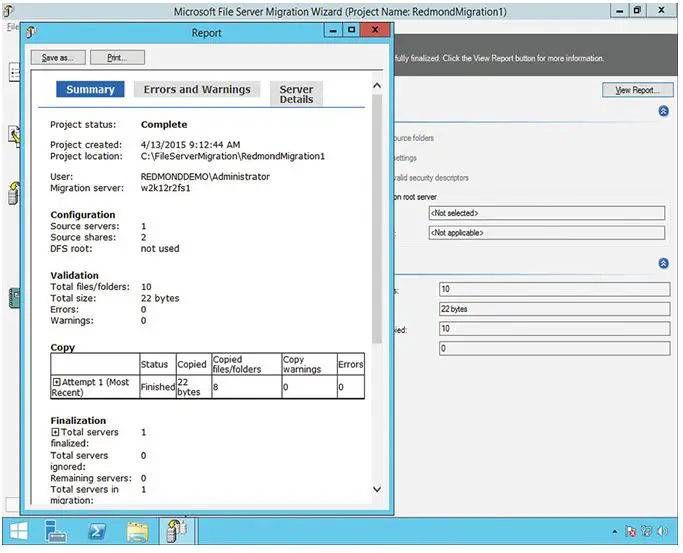This screenshot has height=553, width=683.
Task: Click the migration server name 'w2k12r2fs1'
Action: (x=166, y=188)
